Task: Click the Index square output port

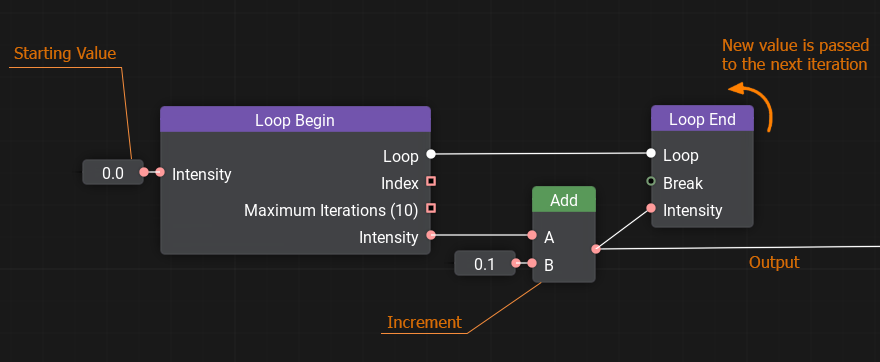Action: [431, 181]
